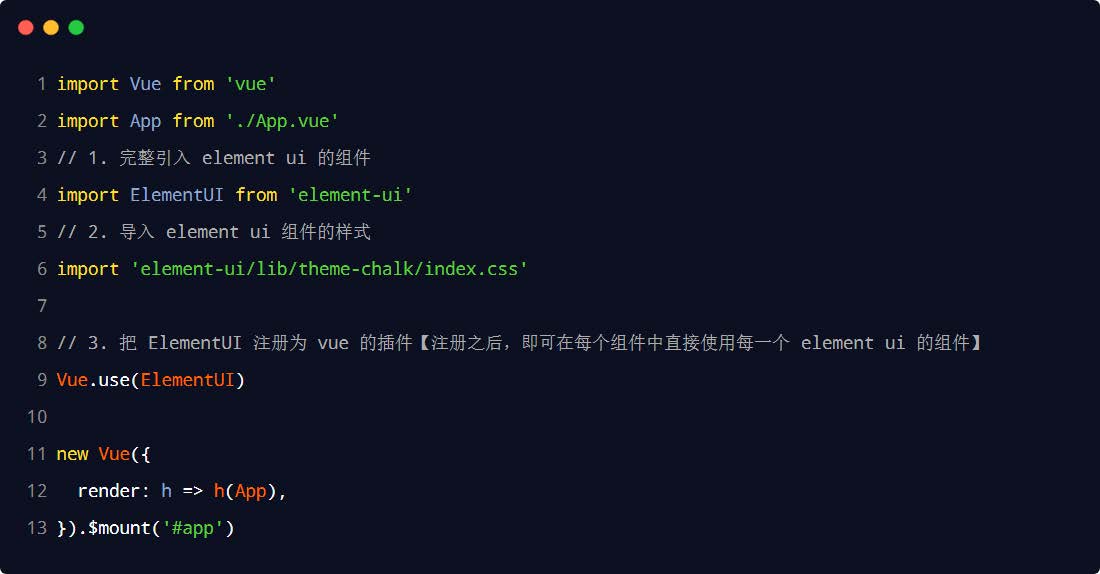Click the 'element-ui' string on line 4
This screenshot has height=574, width=1100.
coord(350,195)
